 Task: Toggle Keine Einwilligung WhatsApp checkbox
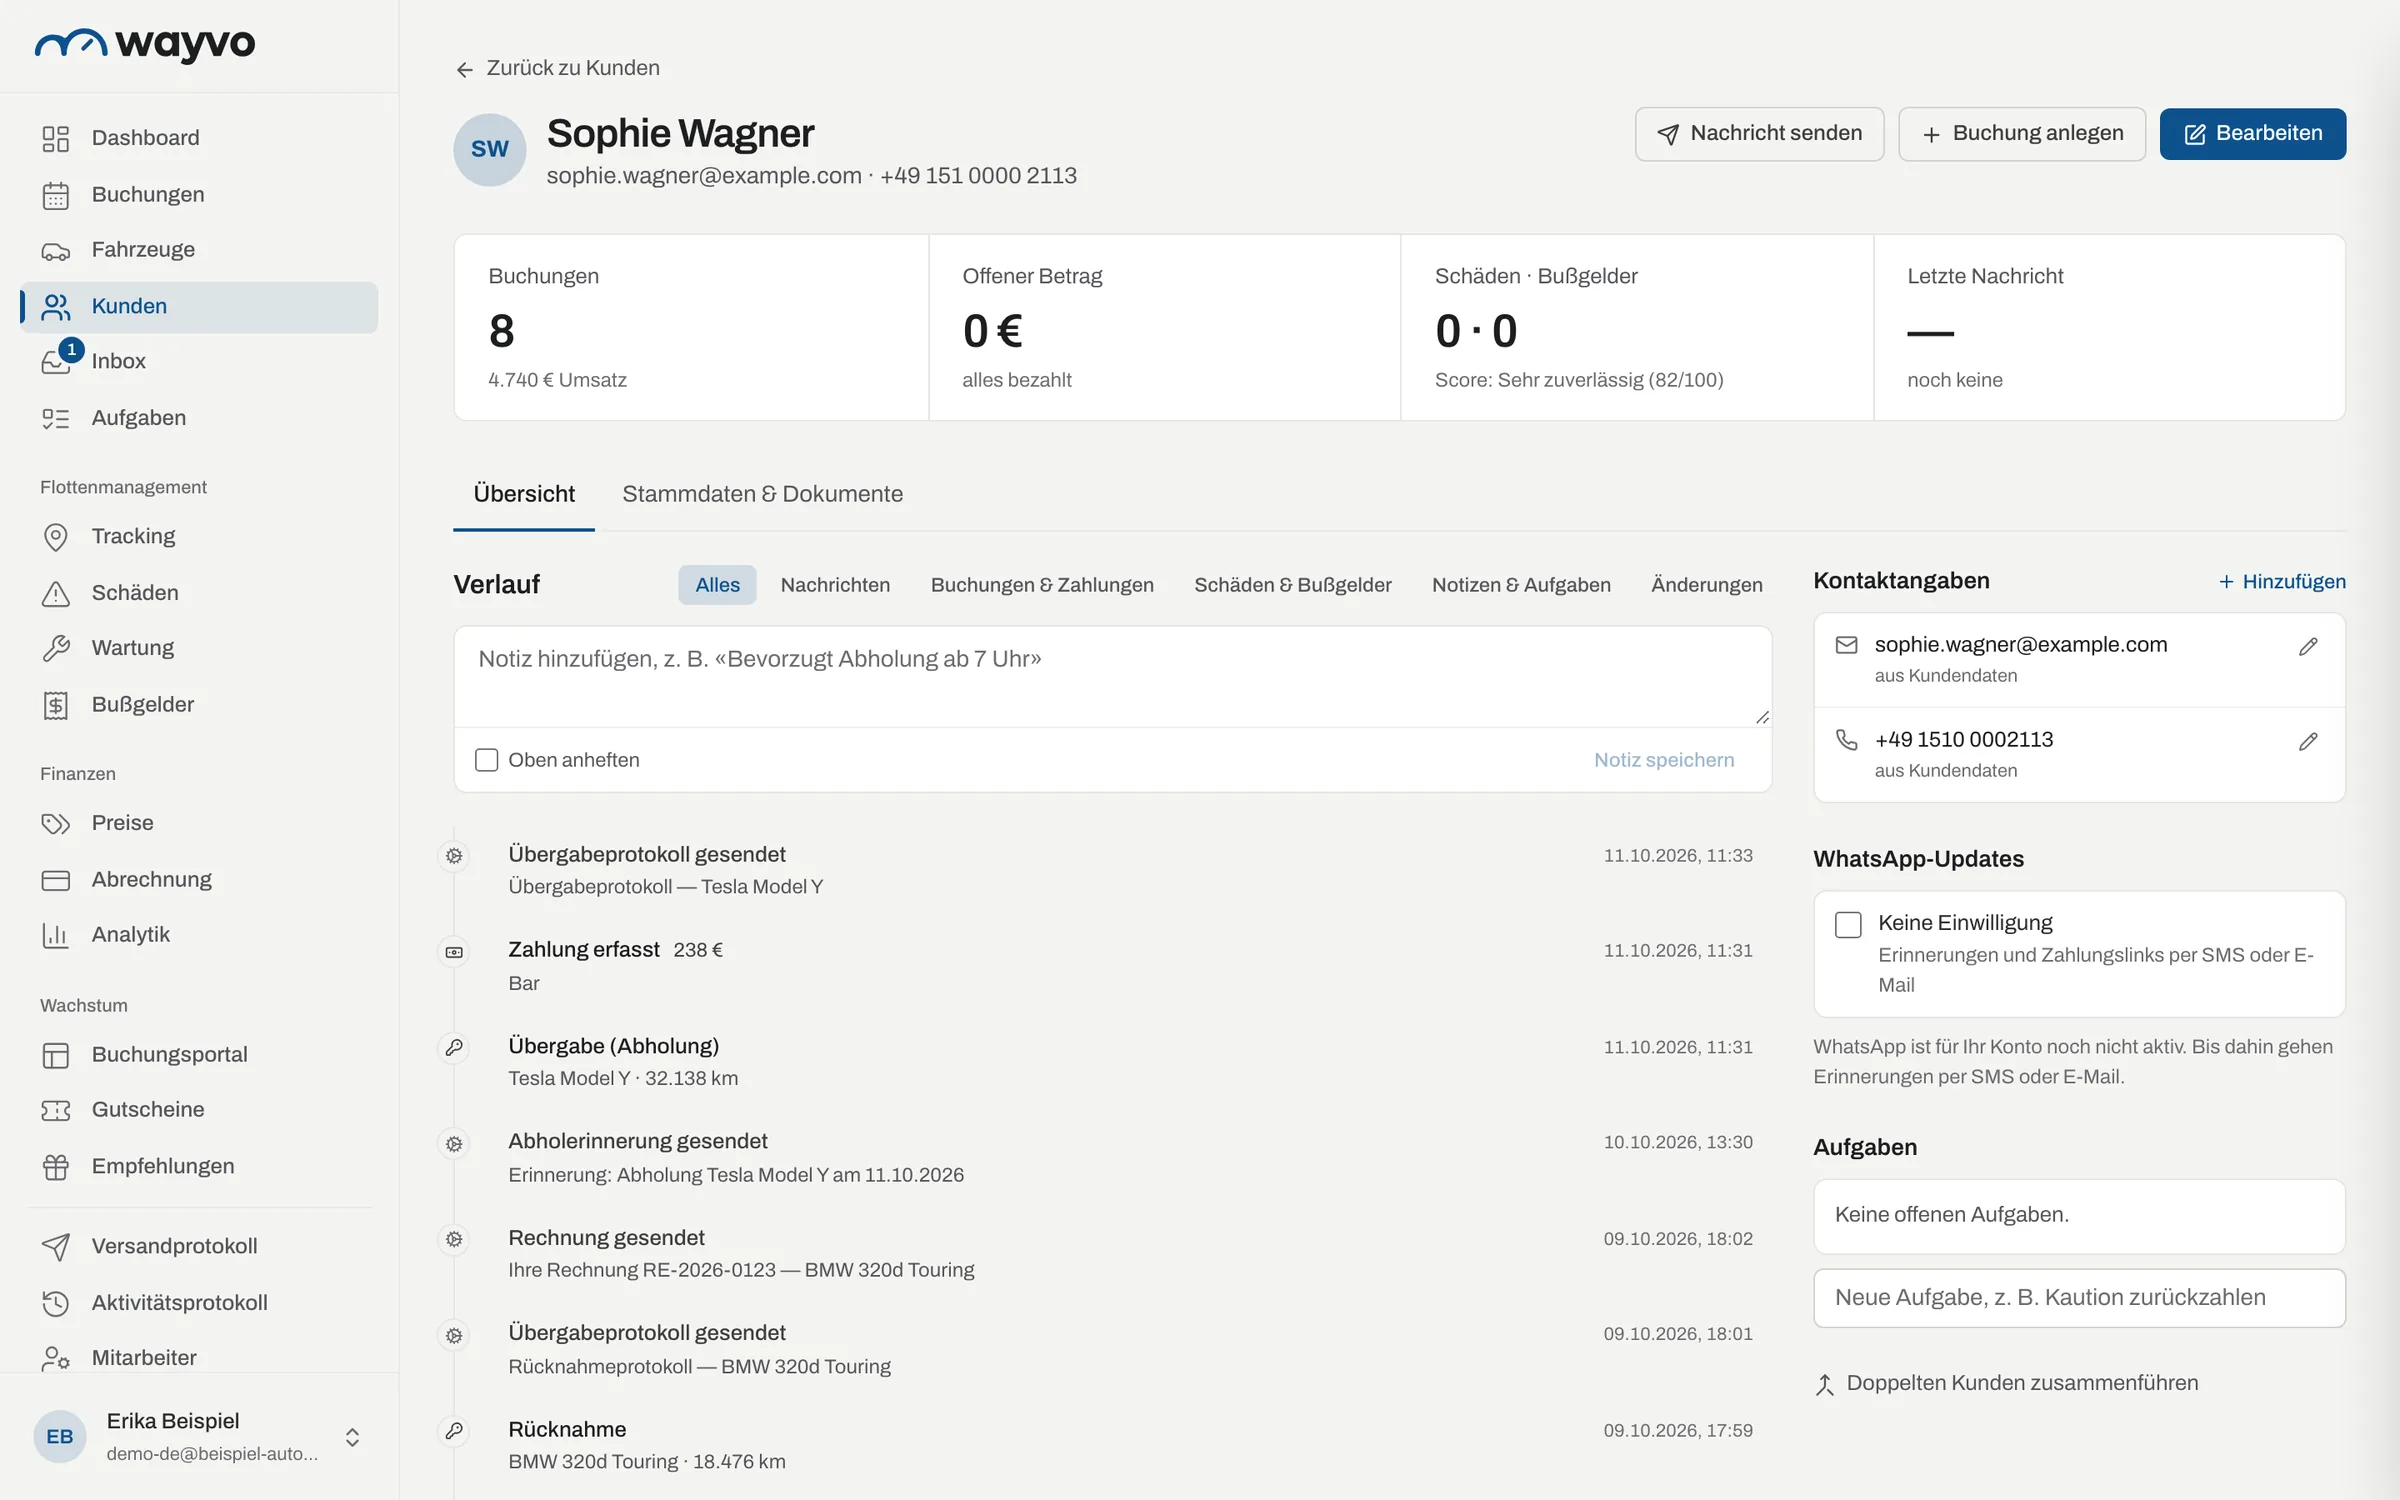(x=1848, y=924)
